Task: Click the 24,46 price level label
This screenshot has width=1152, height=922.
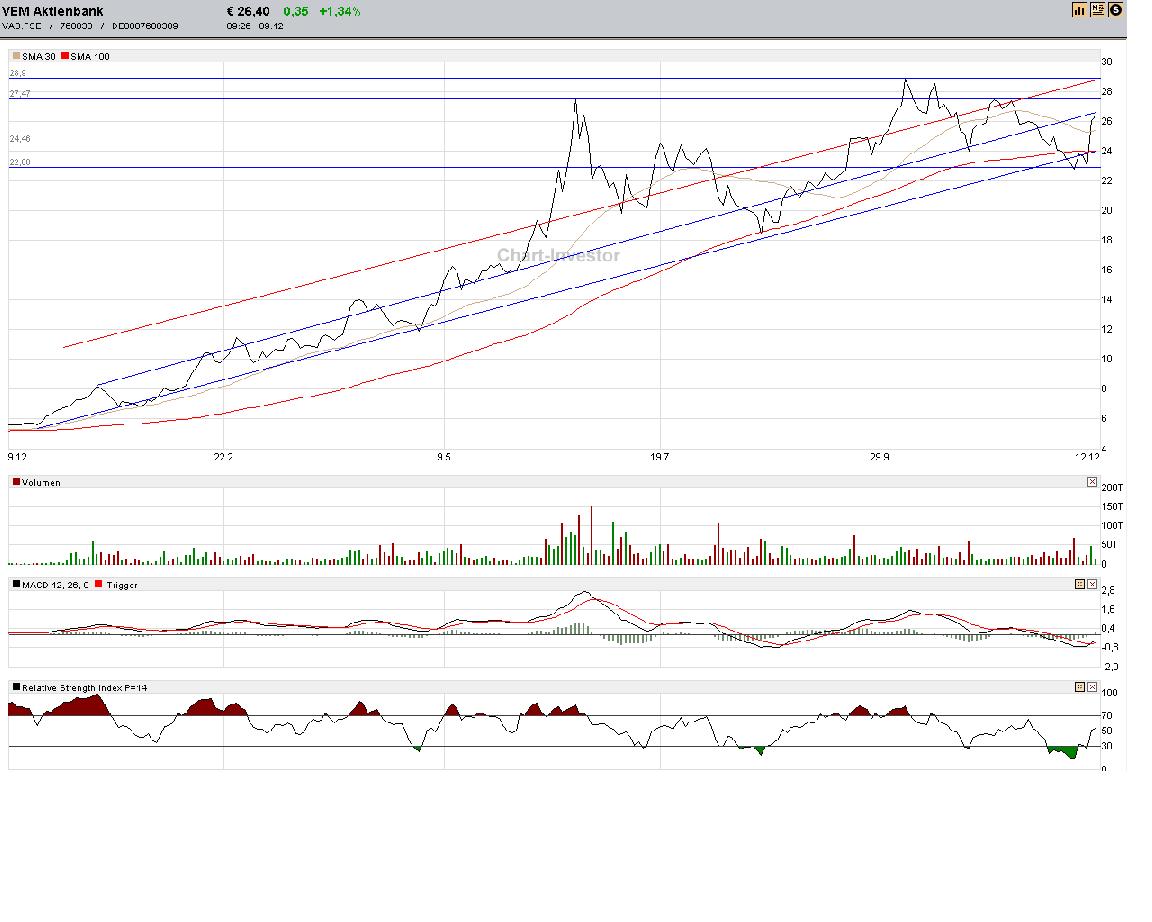Action: click(20, 139)
